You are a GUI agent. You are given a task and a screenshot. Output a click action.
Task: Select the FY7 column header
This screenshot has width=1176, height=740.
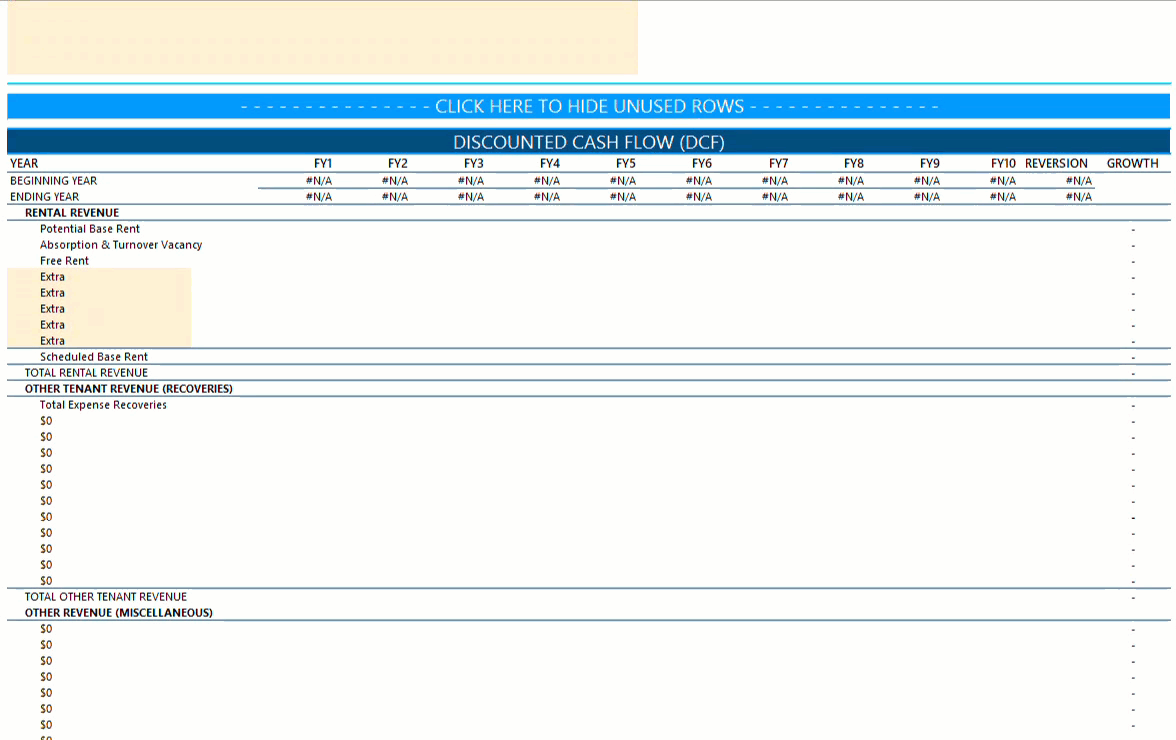[778, 163]
